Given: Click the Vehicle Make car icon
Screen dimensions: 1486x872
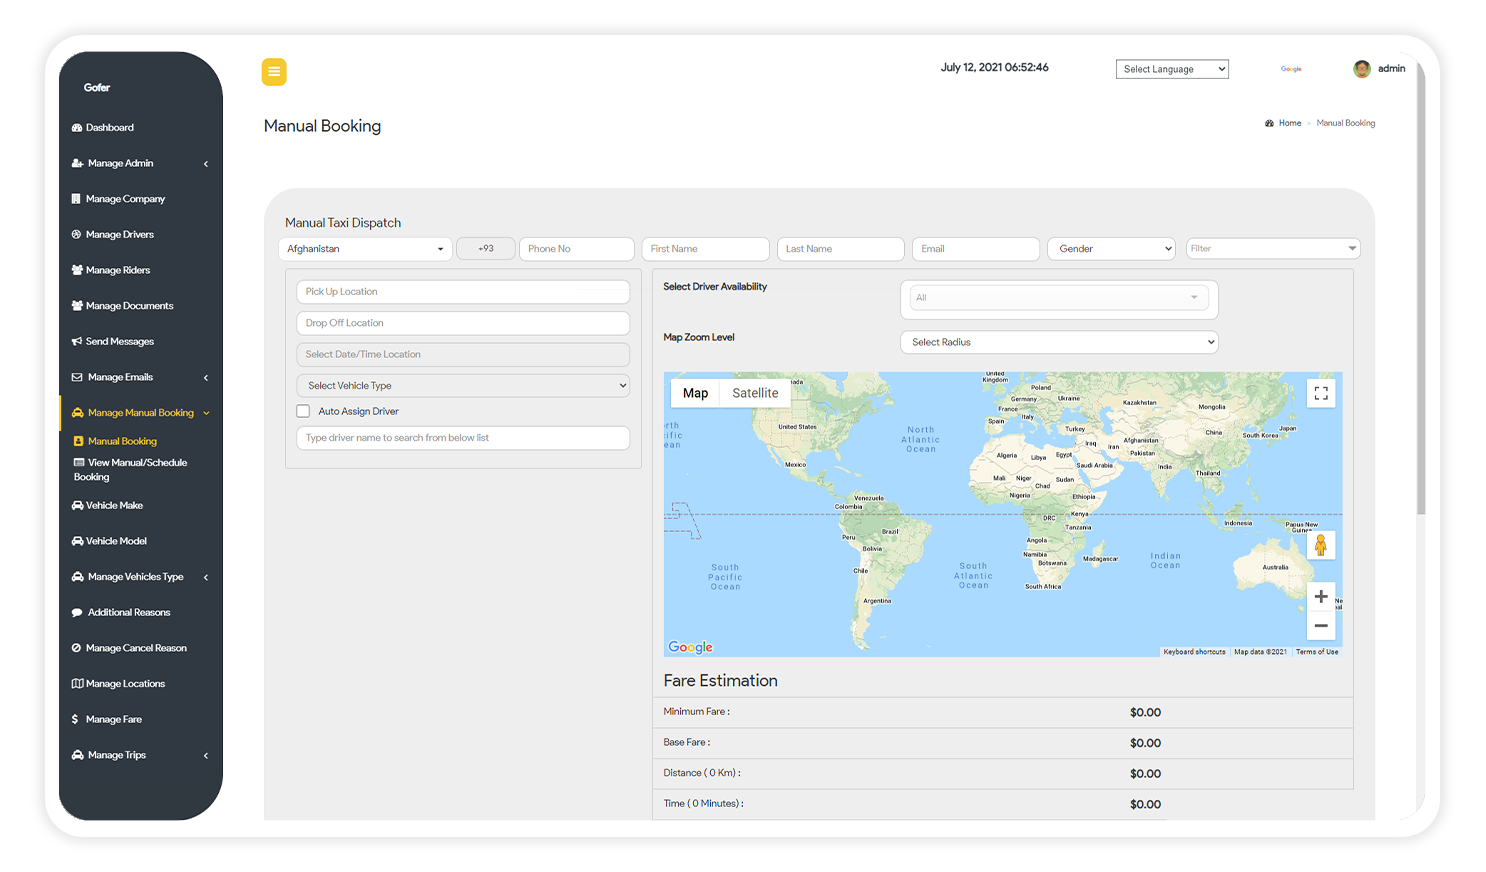Looking at the screenshot, I should (x=77, y=506).
